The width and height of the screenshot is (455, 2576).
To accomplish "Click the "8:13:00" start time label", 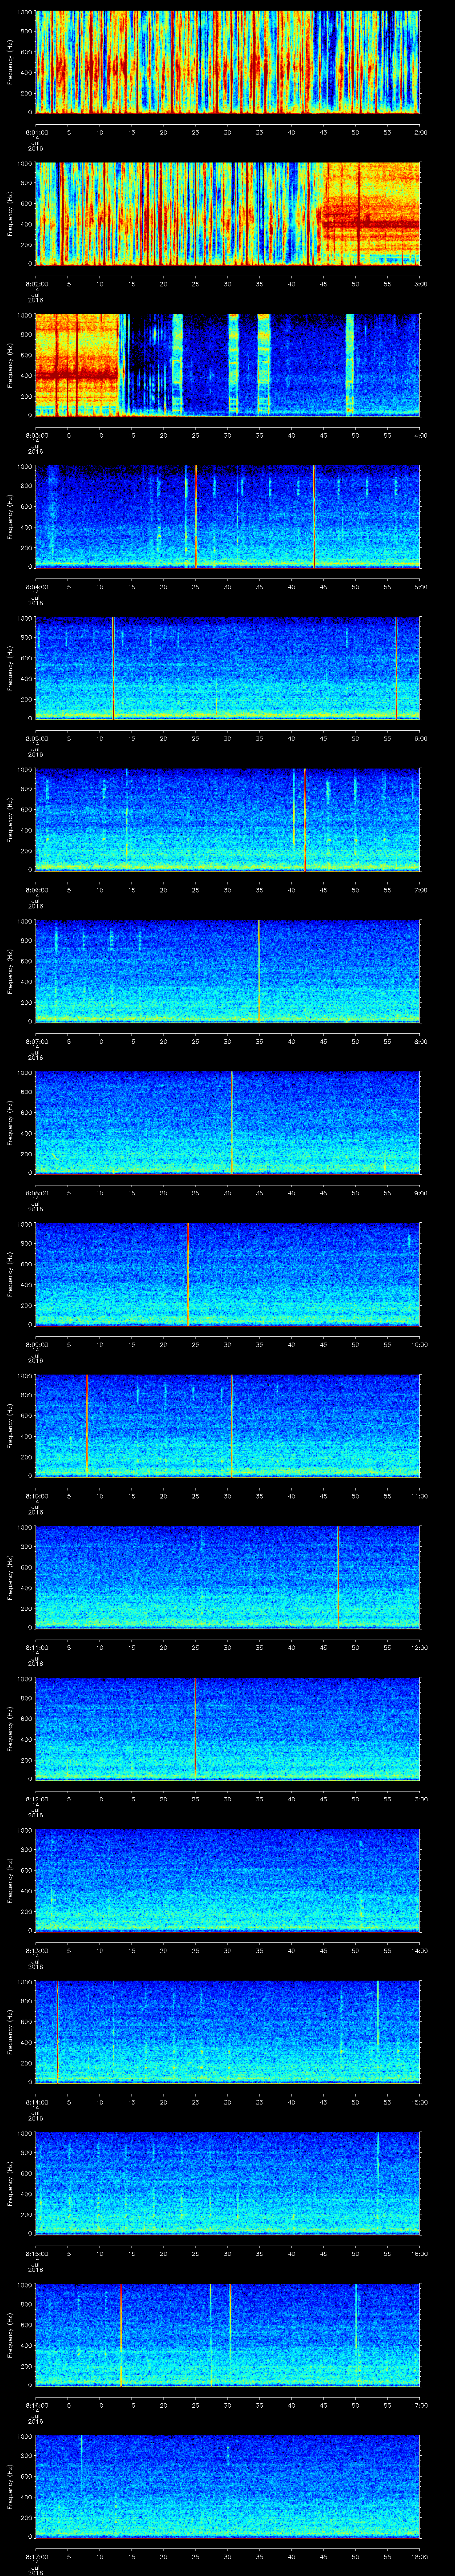I will (36, 1951).
